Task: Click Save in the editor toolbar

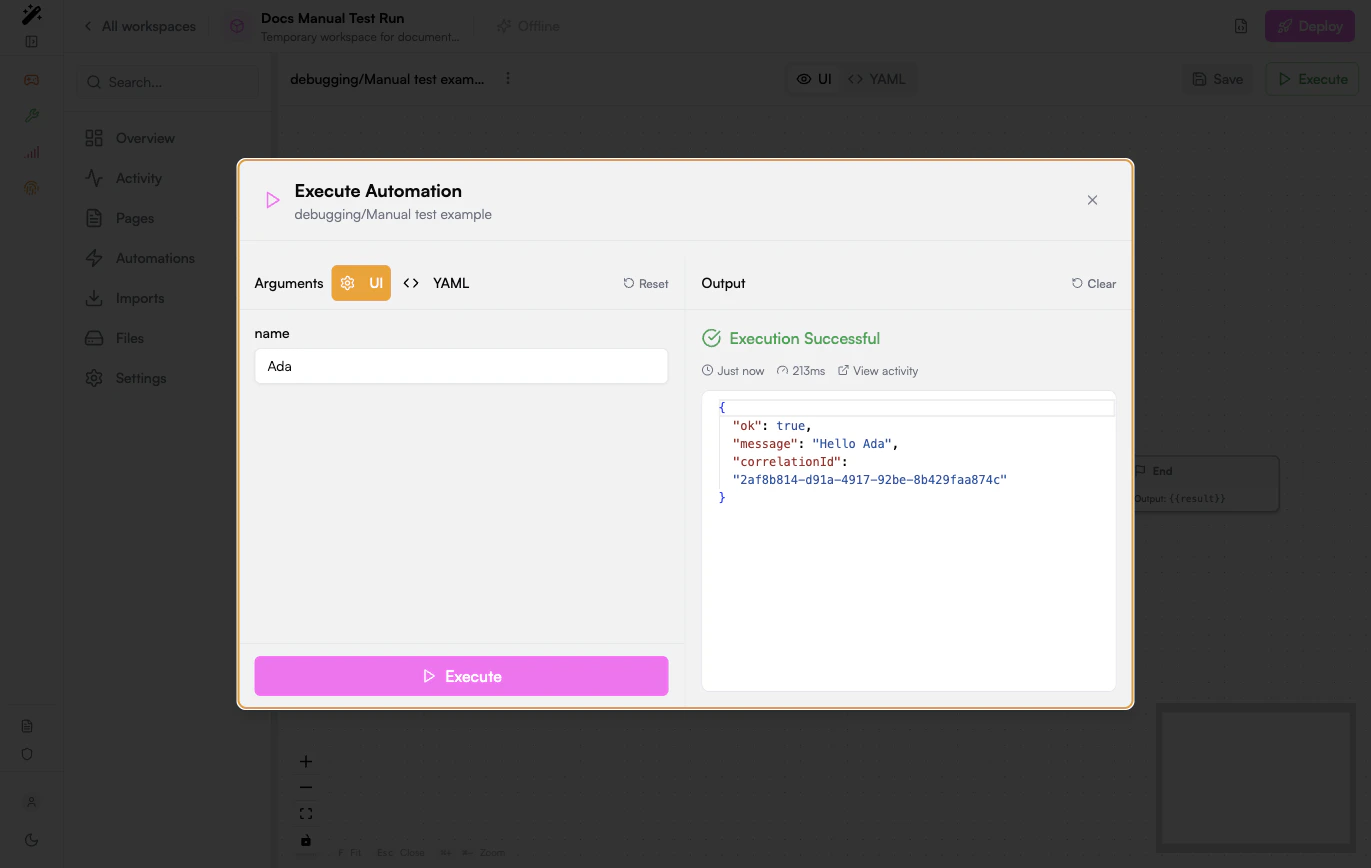Action: 1218,79
